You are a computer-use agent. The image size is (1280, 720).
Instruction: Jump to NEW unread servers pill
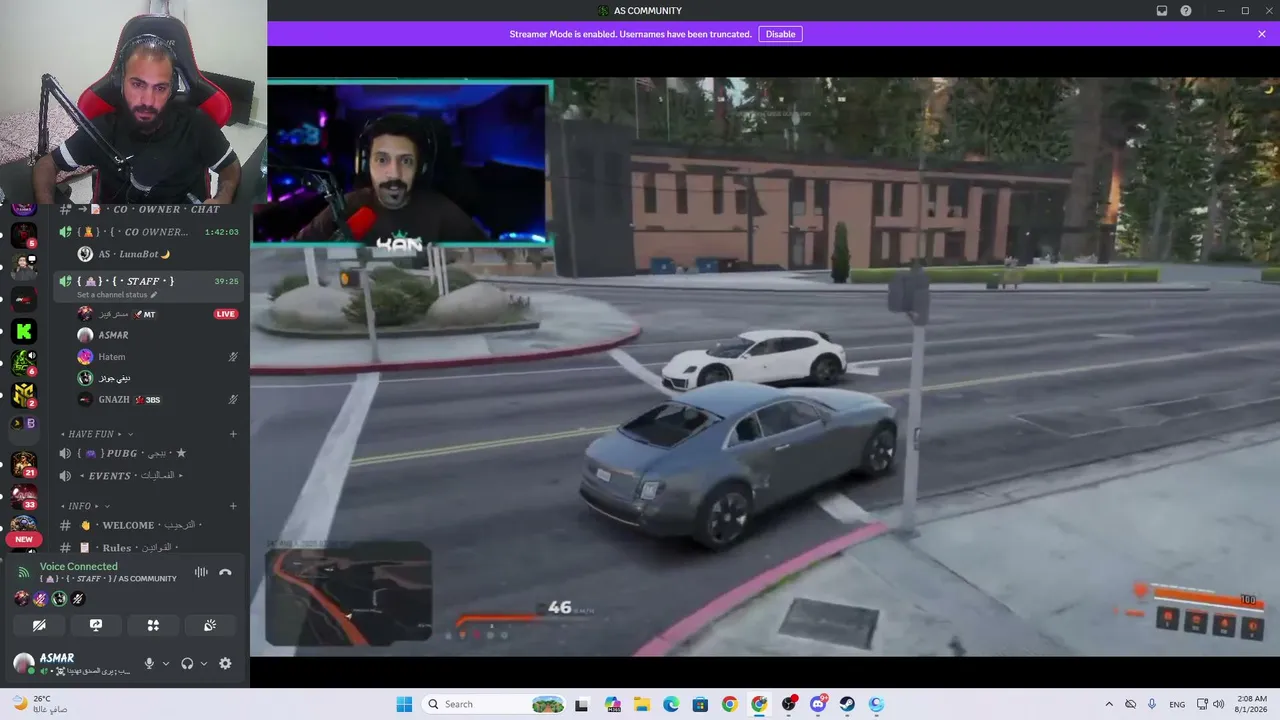point(23,539)
